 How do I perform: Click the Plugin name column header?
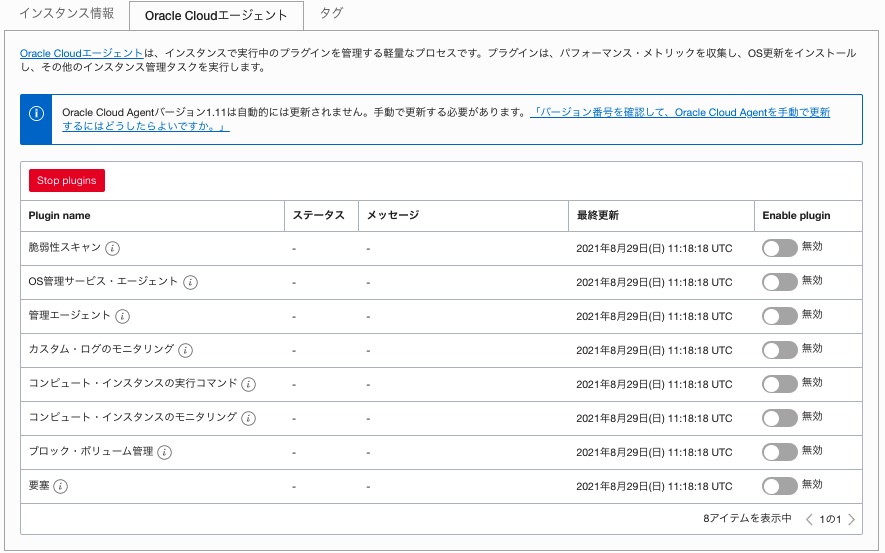point(59,215)
